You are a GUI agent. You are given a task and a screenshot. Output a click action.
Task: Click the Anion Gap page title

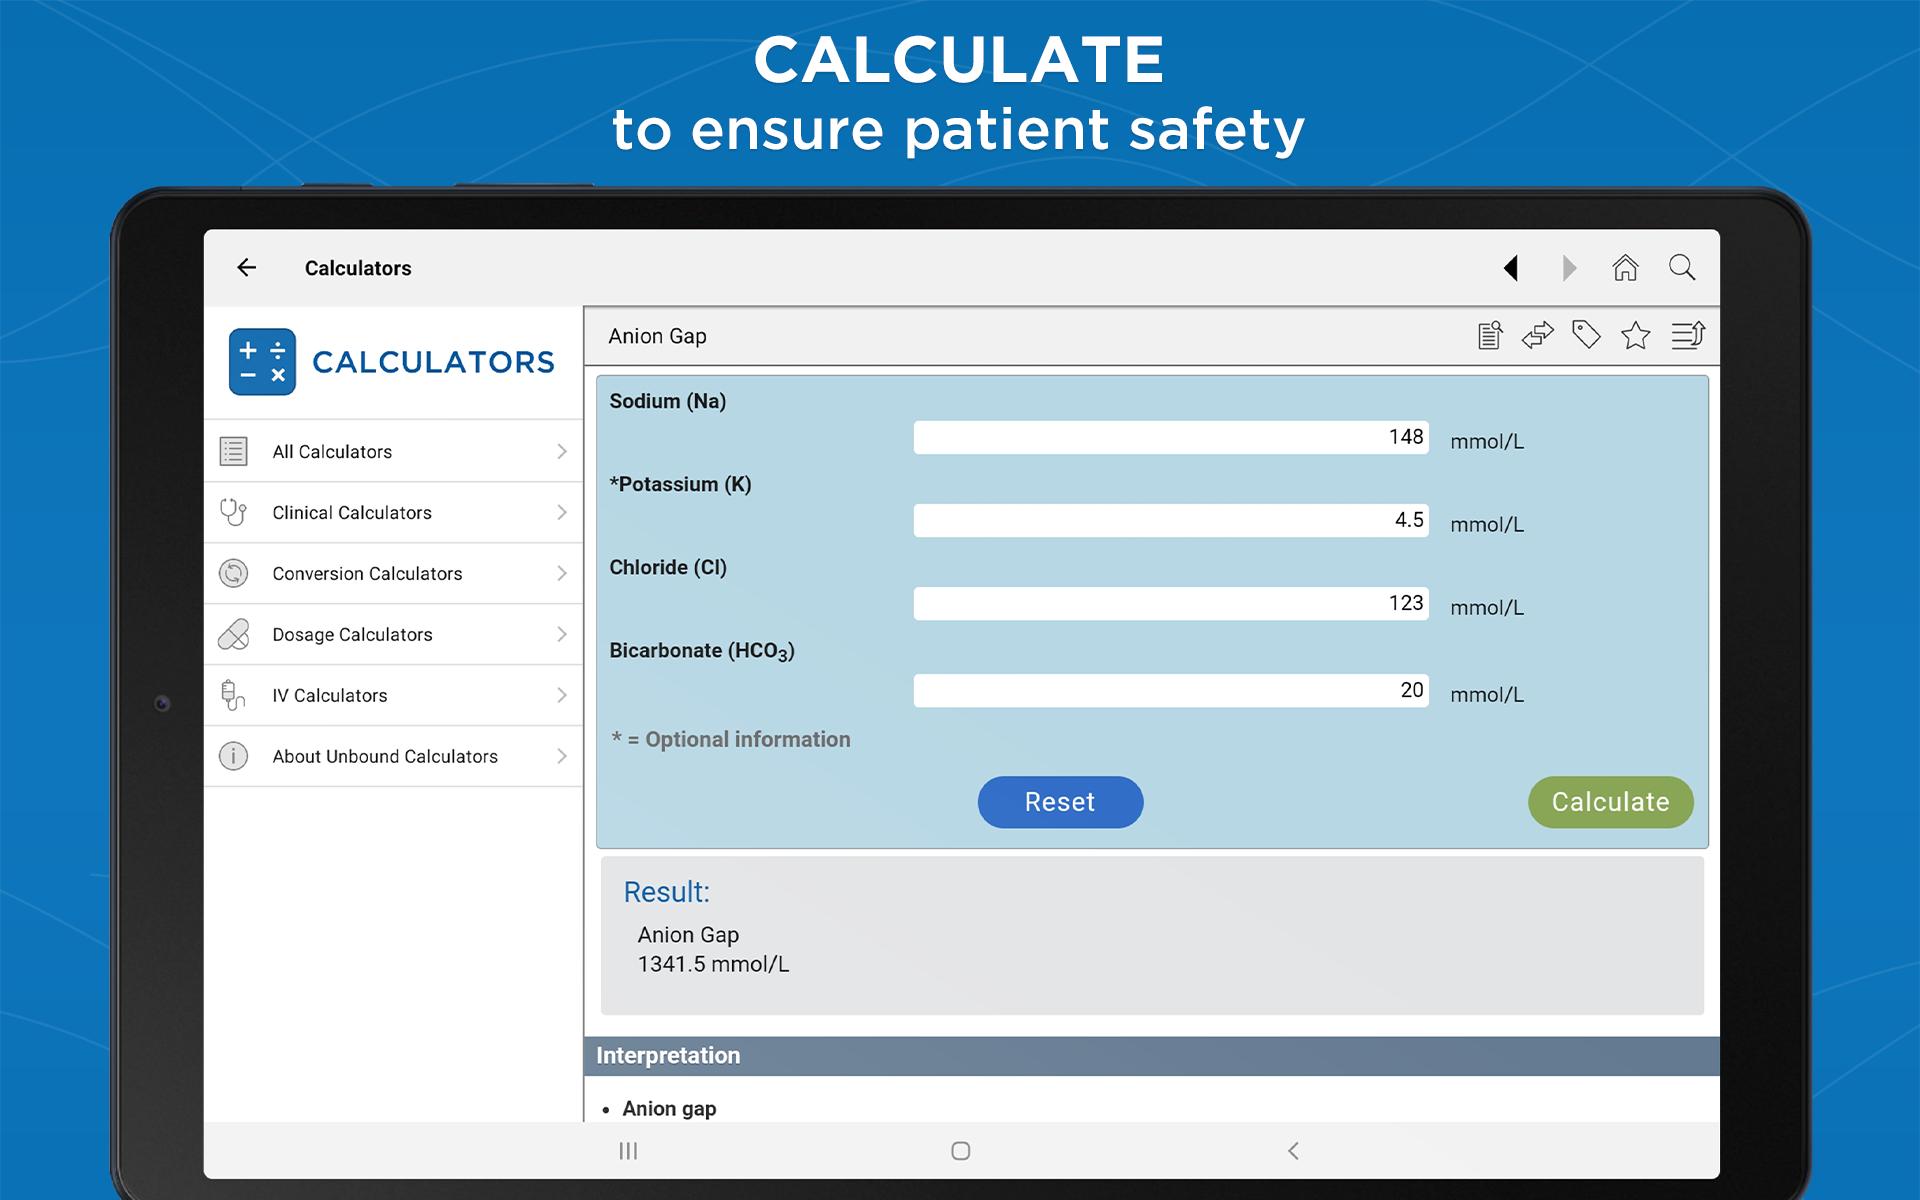click(x=657, y=336)
